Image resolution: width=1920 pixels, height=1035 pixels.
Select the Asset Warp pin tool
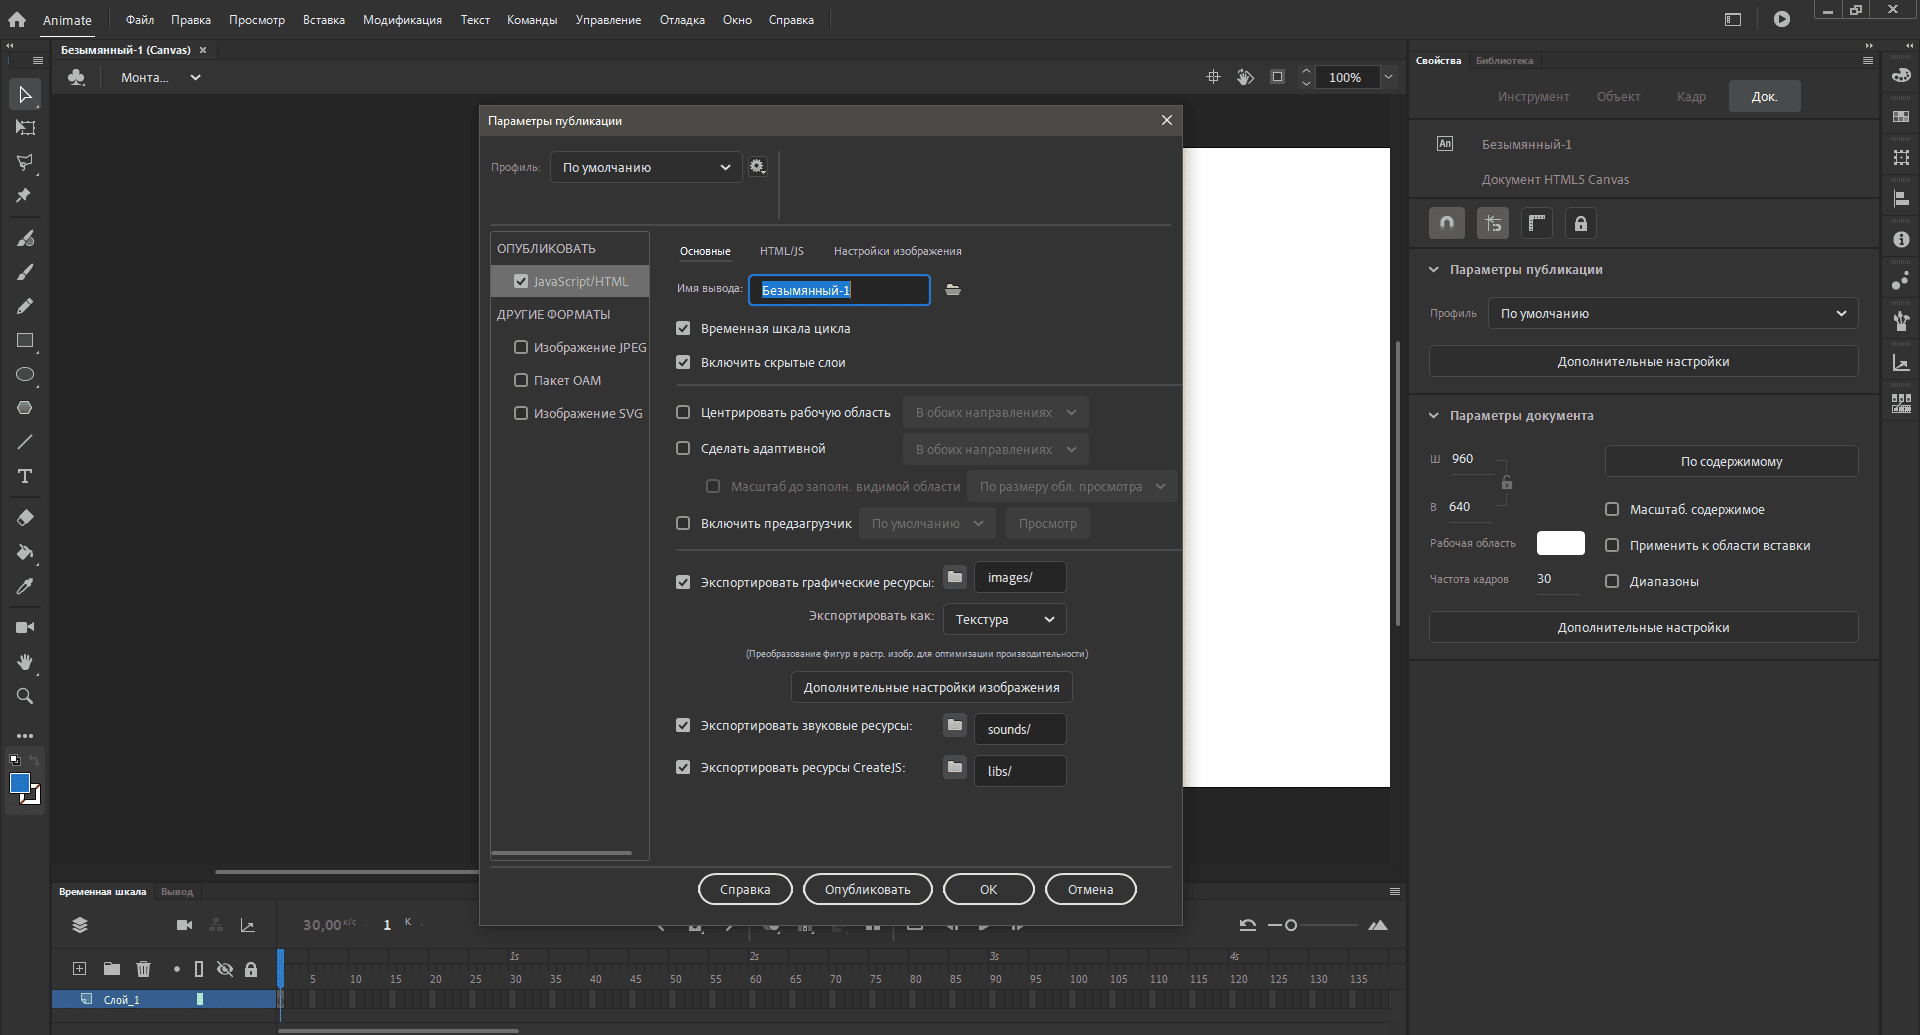[x=25, y=196]
